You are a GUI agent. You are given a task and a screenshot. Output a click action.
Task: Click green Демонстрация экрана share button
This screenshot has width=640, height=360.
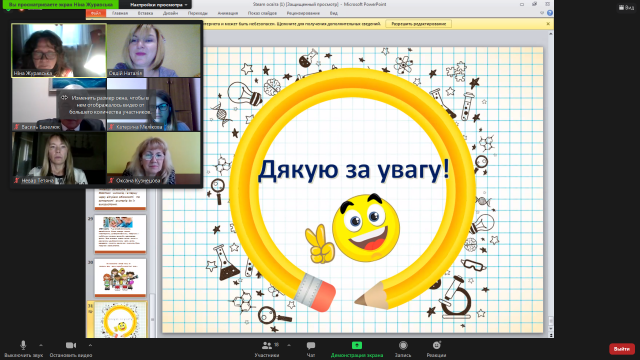pos(357,349)
